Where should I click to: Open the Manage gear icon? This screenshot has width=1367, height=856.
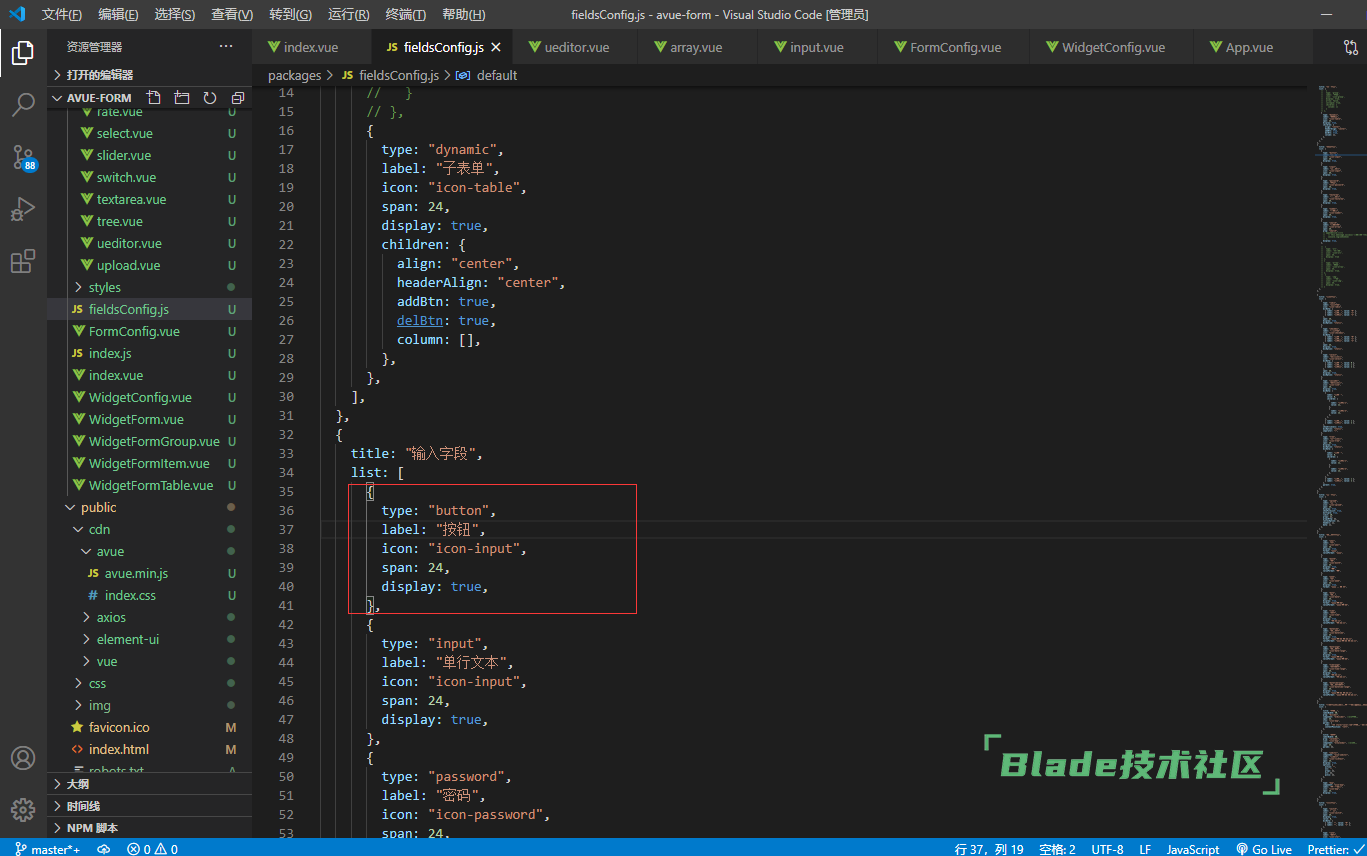pyautogui.click(x=23, y=809)
